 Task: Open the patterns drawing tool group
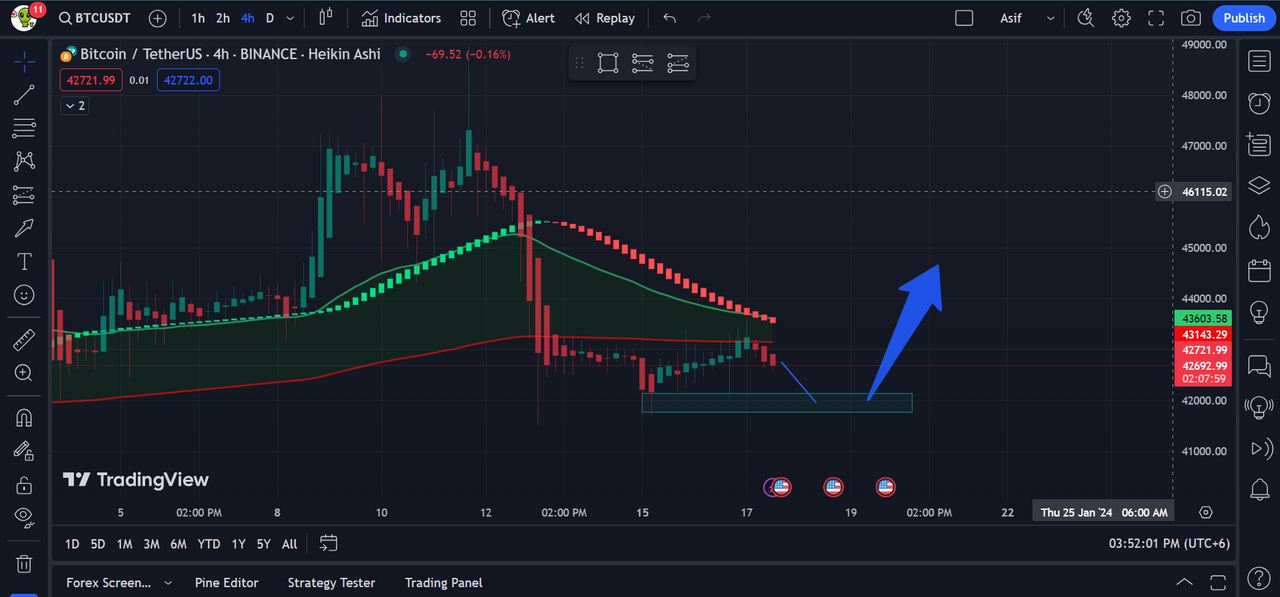point(24,161)
